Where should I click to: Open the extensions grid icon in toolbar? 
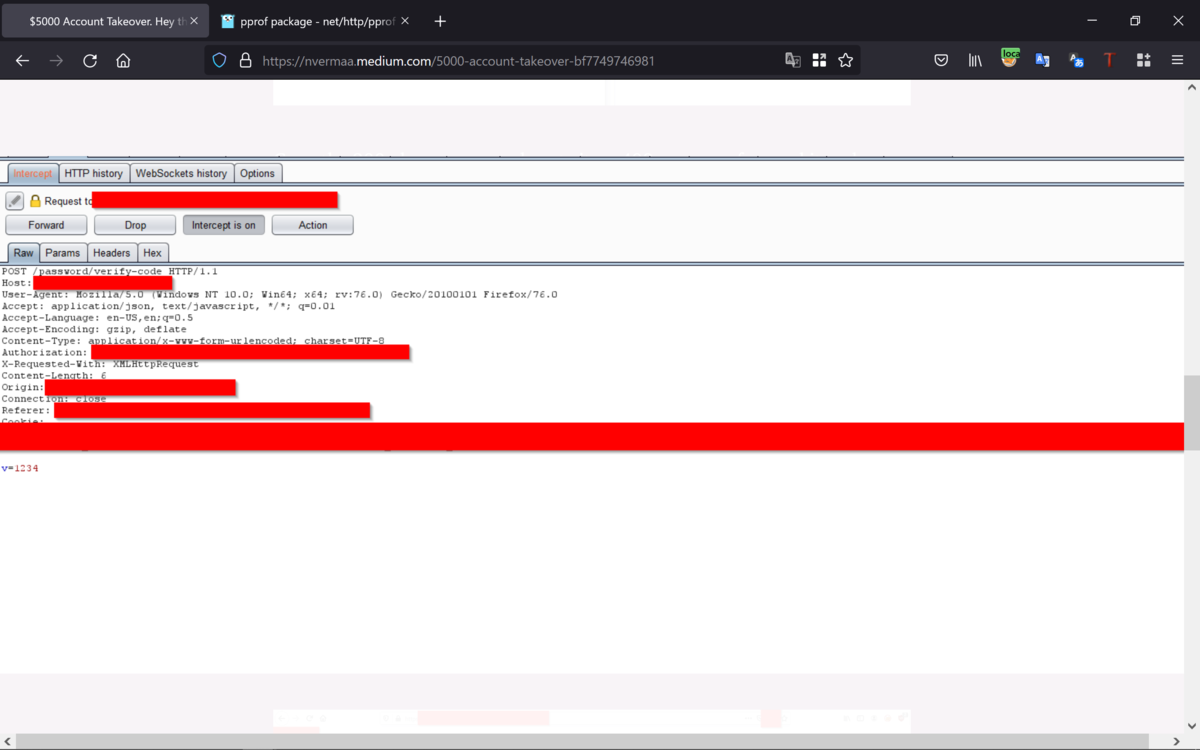[x=1144, y=61]
